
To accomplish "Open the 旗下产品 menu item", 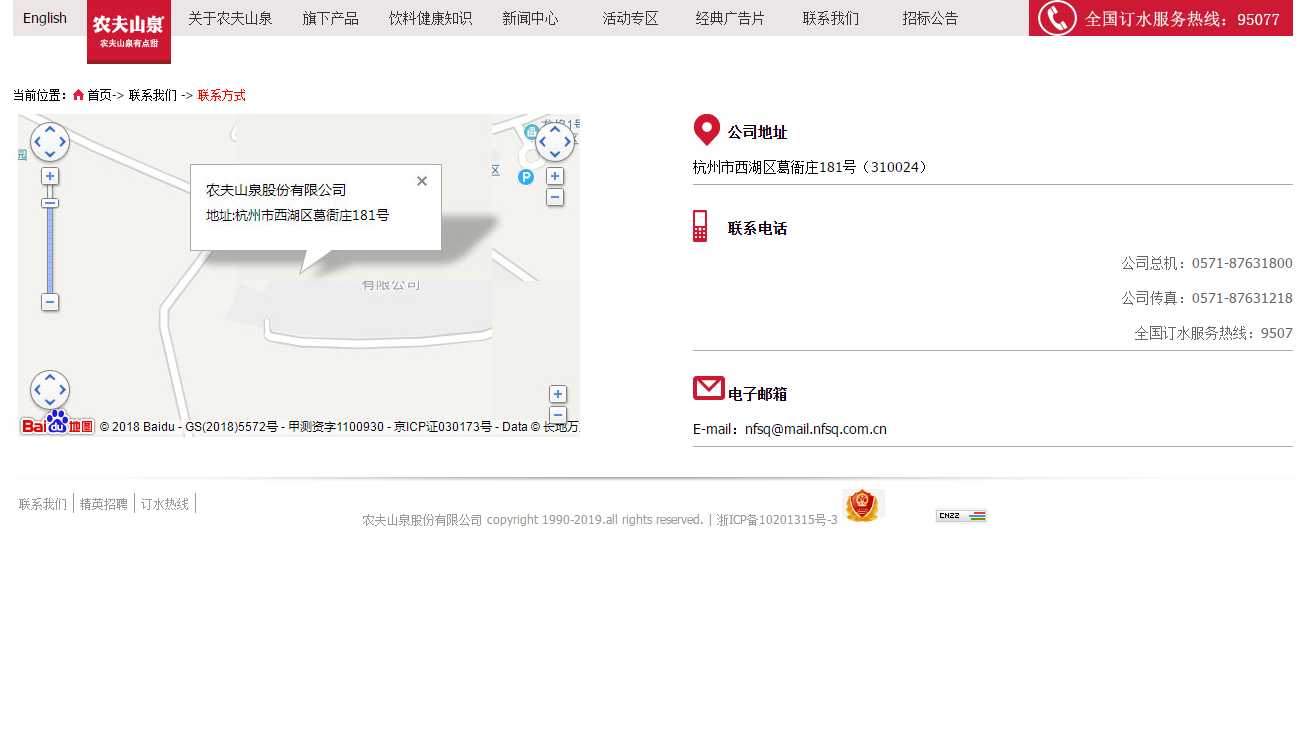I will tap(331, 18).
